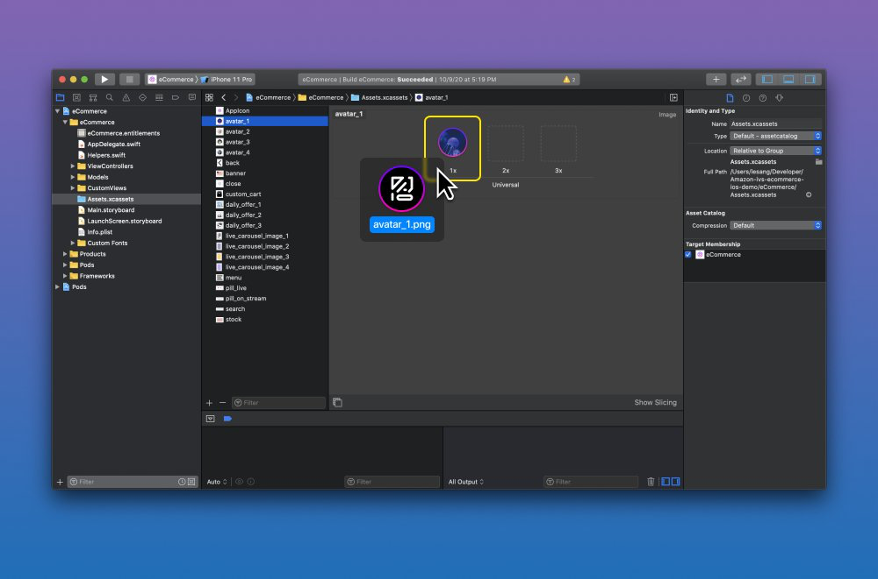
Task: Clear the console with the trash icon
Action: 651,482
